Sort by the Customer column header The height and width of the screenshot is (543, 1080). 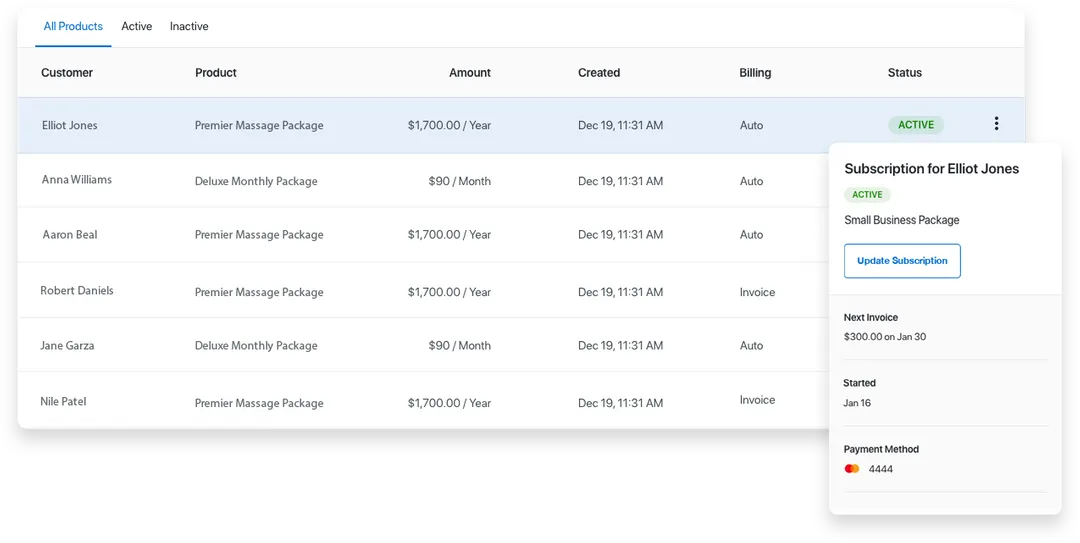pos(67,73)
